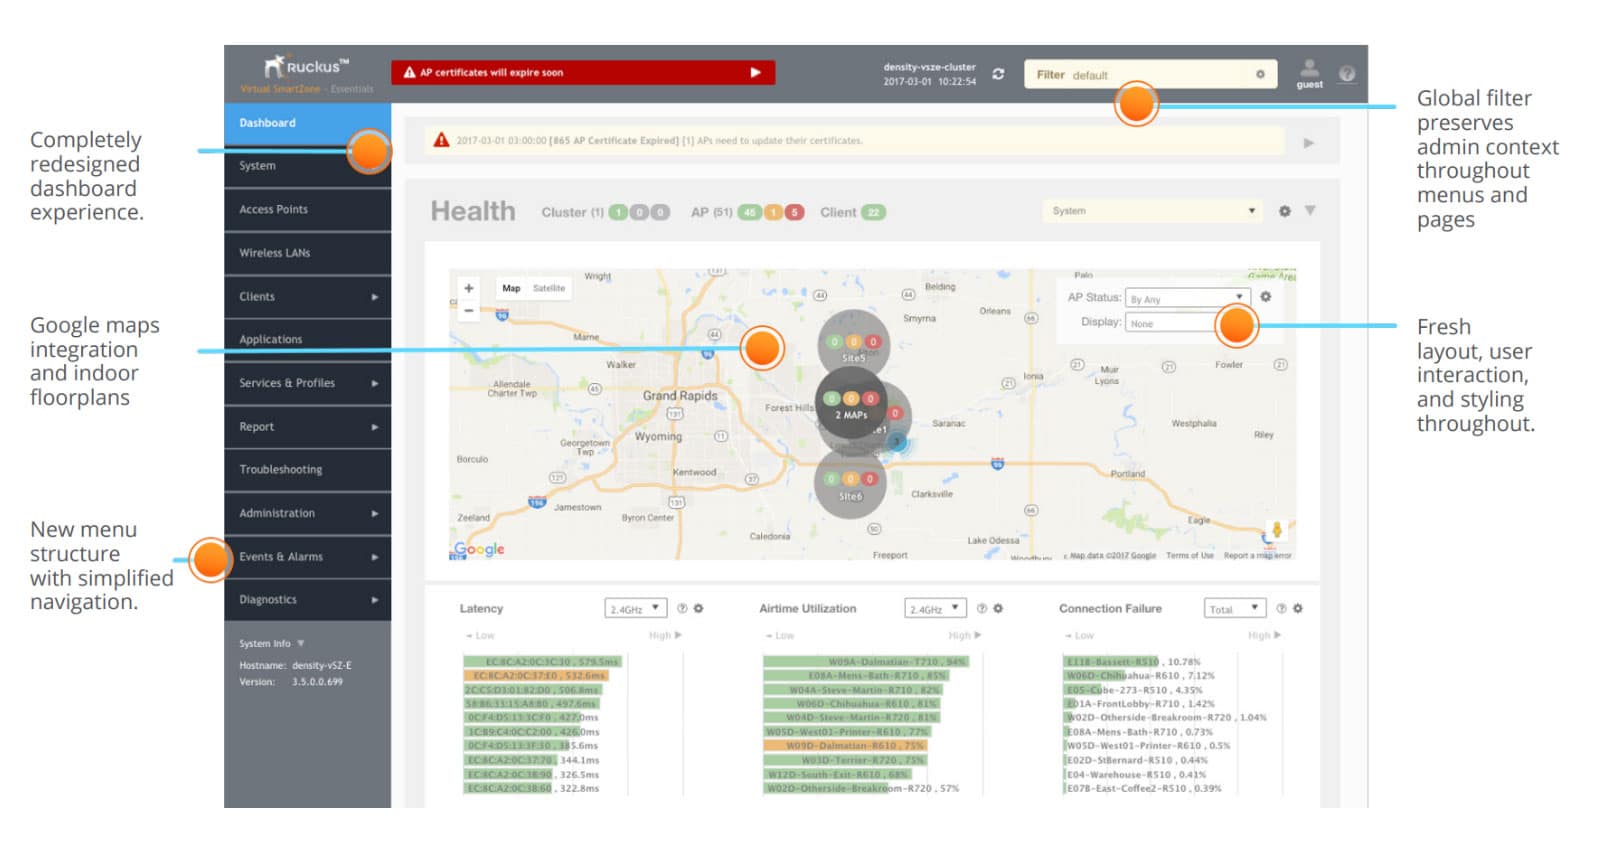Open the Latency help icon

click(x=682, y=608)
